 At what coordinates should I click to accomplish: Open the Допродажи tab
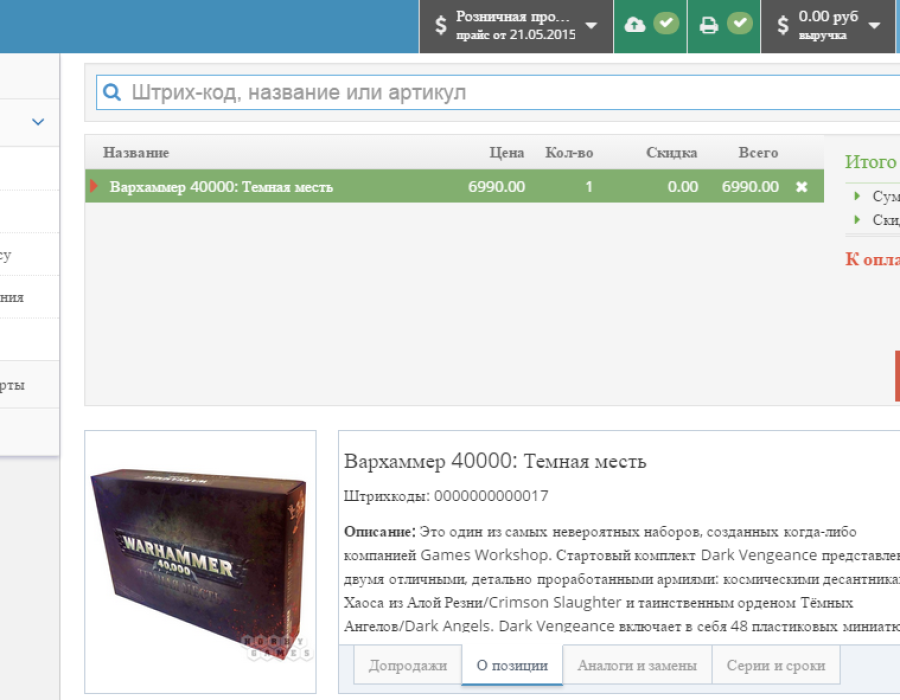(x=408, y=665)
